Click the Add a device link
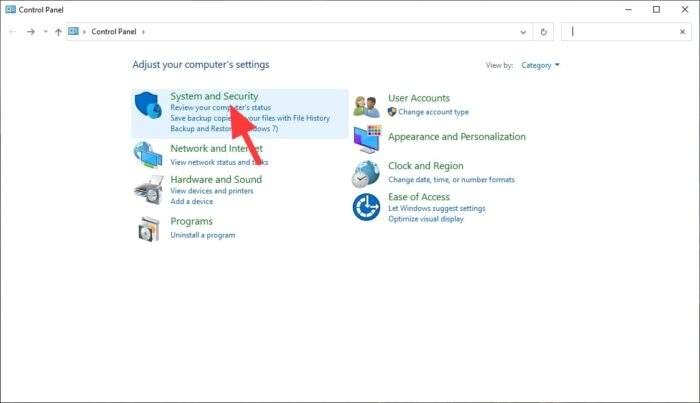The height and width of the screenshot is (403, 700). click(192, 201)
